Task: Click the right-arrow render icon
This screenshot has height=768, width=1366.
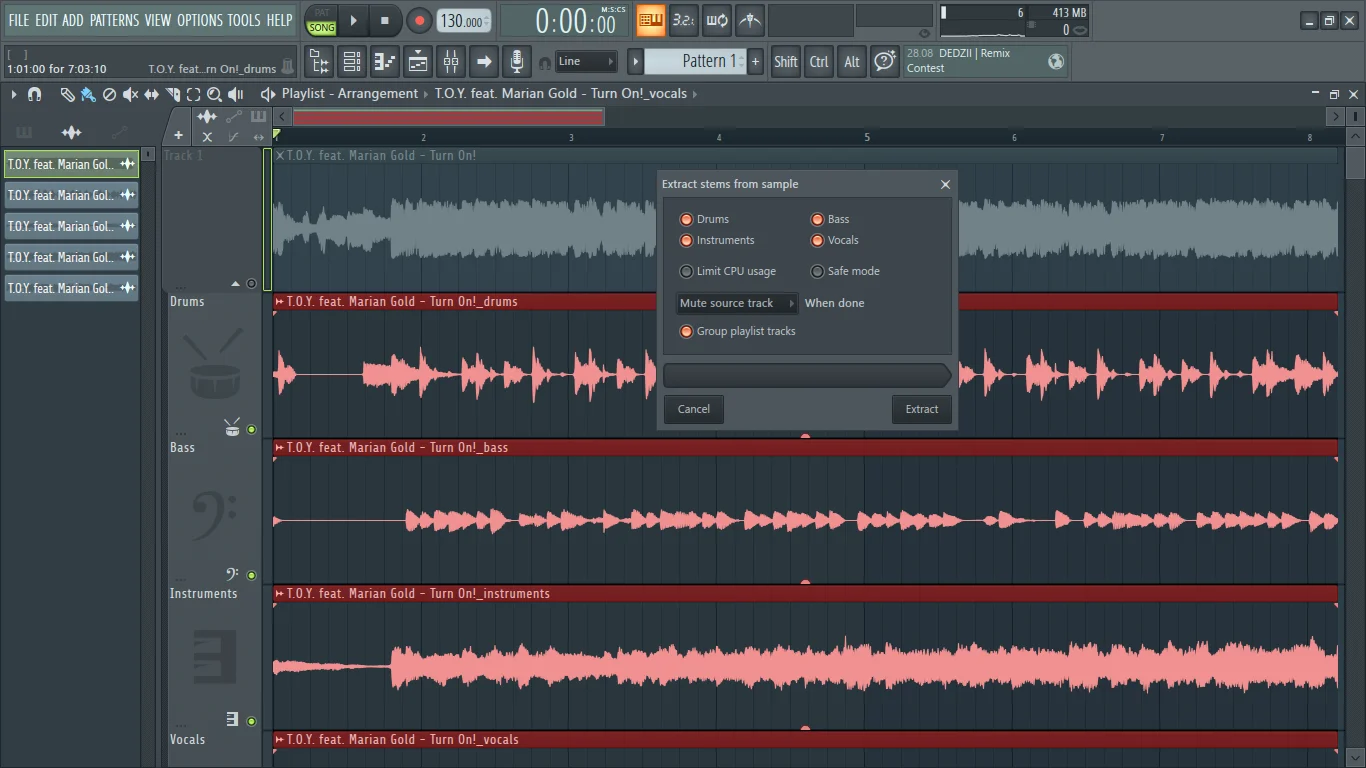Action: pos(484,62)
